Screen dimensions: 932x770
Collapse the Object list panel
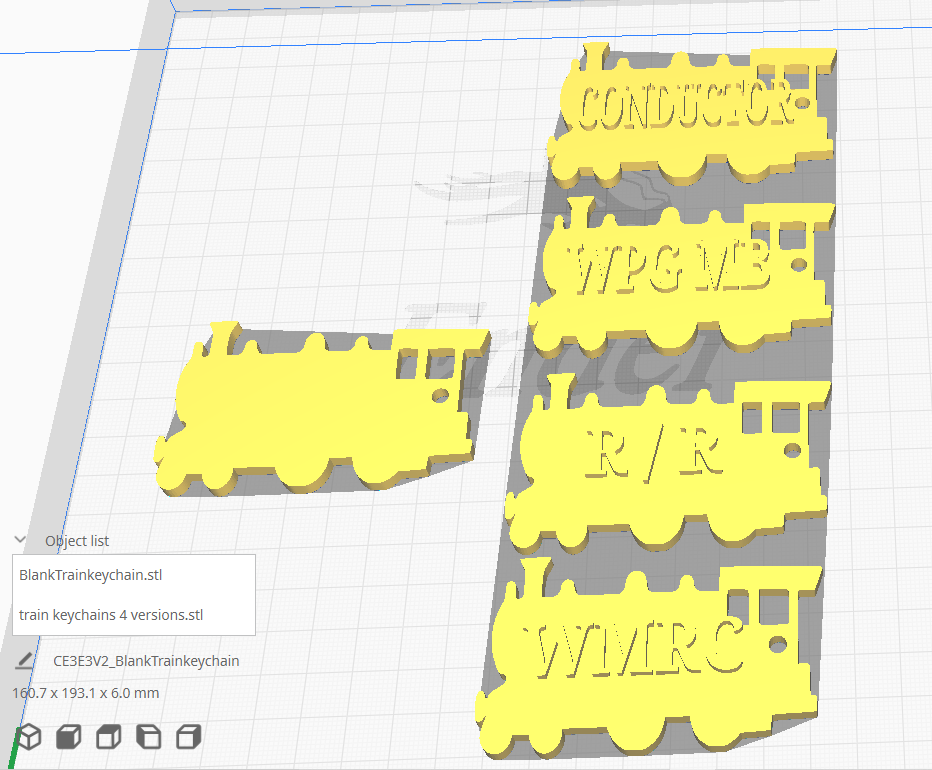point(20,541)
